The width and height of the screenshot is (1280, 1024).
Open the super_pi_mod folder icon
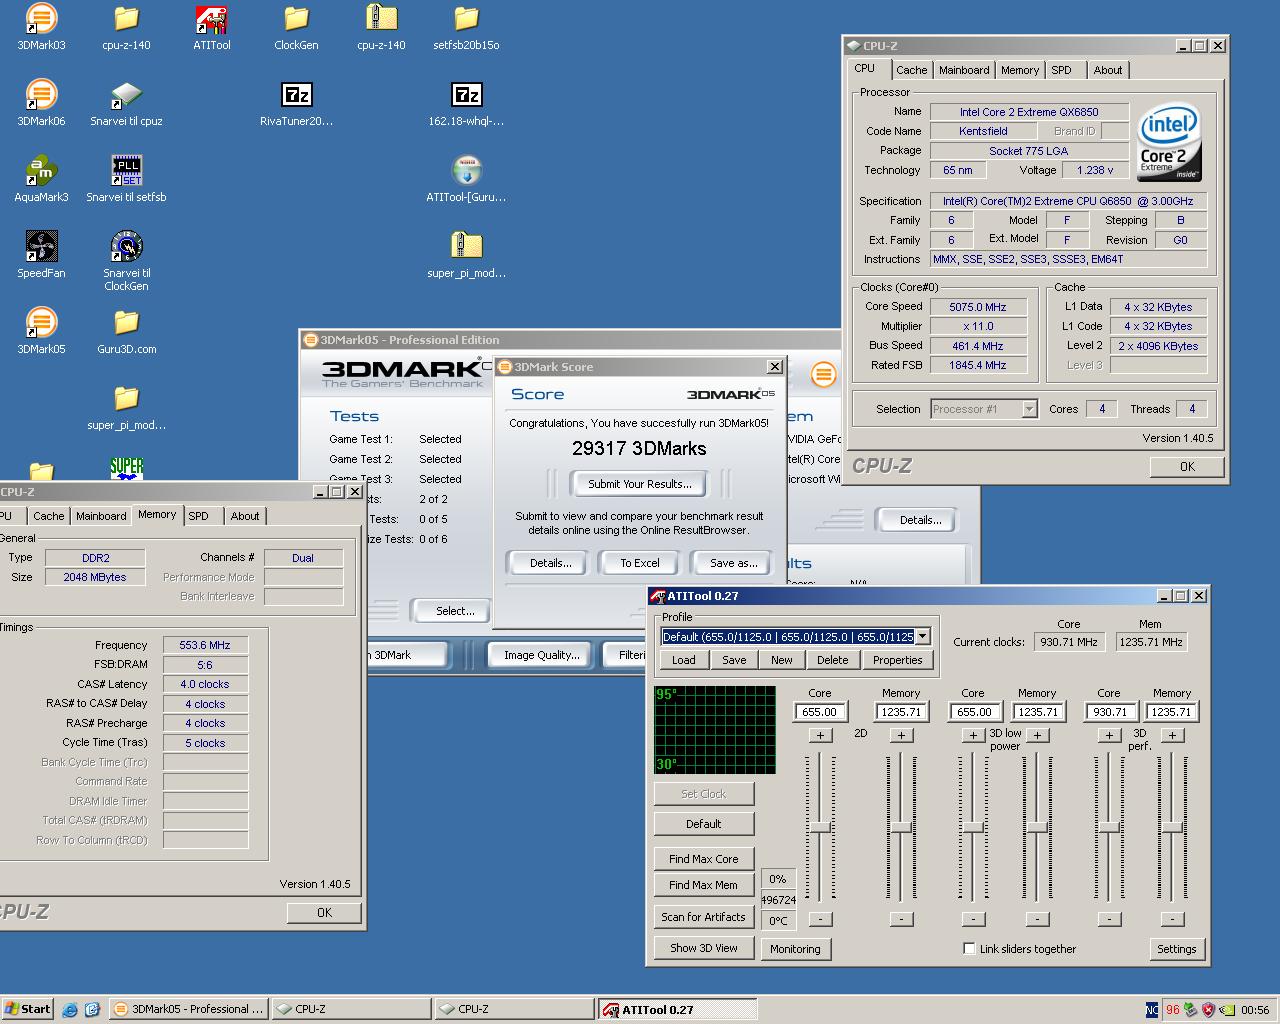click(x=126, y=407)
